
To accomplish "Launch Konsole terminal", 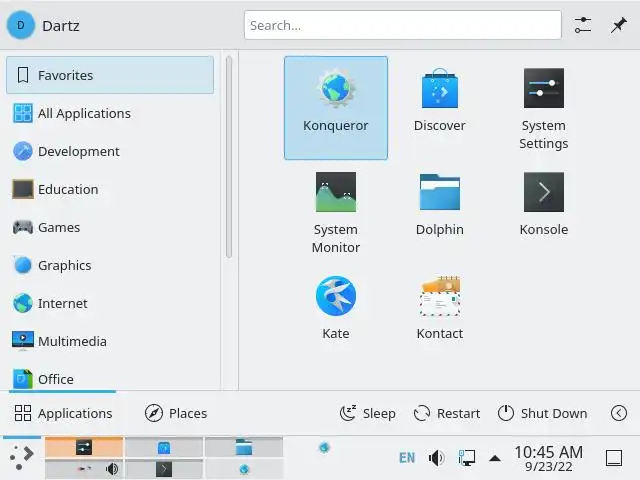I will (x=544, y=204).
